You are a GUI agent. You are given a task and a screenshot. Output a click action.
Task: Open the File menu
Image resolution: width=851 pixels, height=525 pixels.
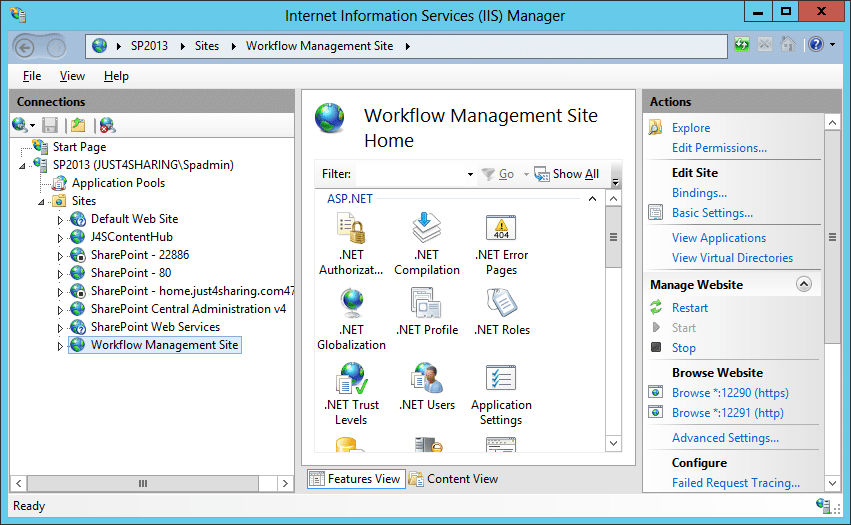[x=32, y=76]
